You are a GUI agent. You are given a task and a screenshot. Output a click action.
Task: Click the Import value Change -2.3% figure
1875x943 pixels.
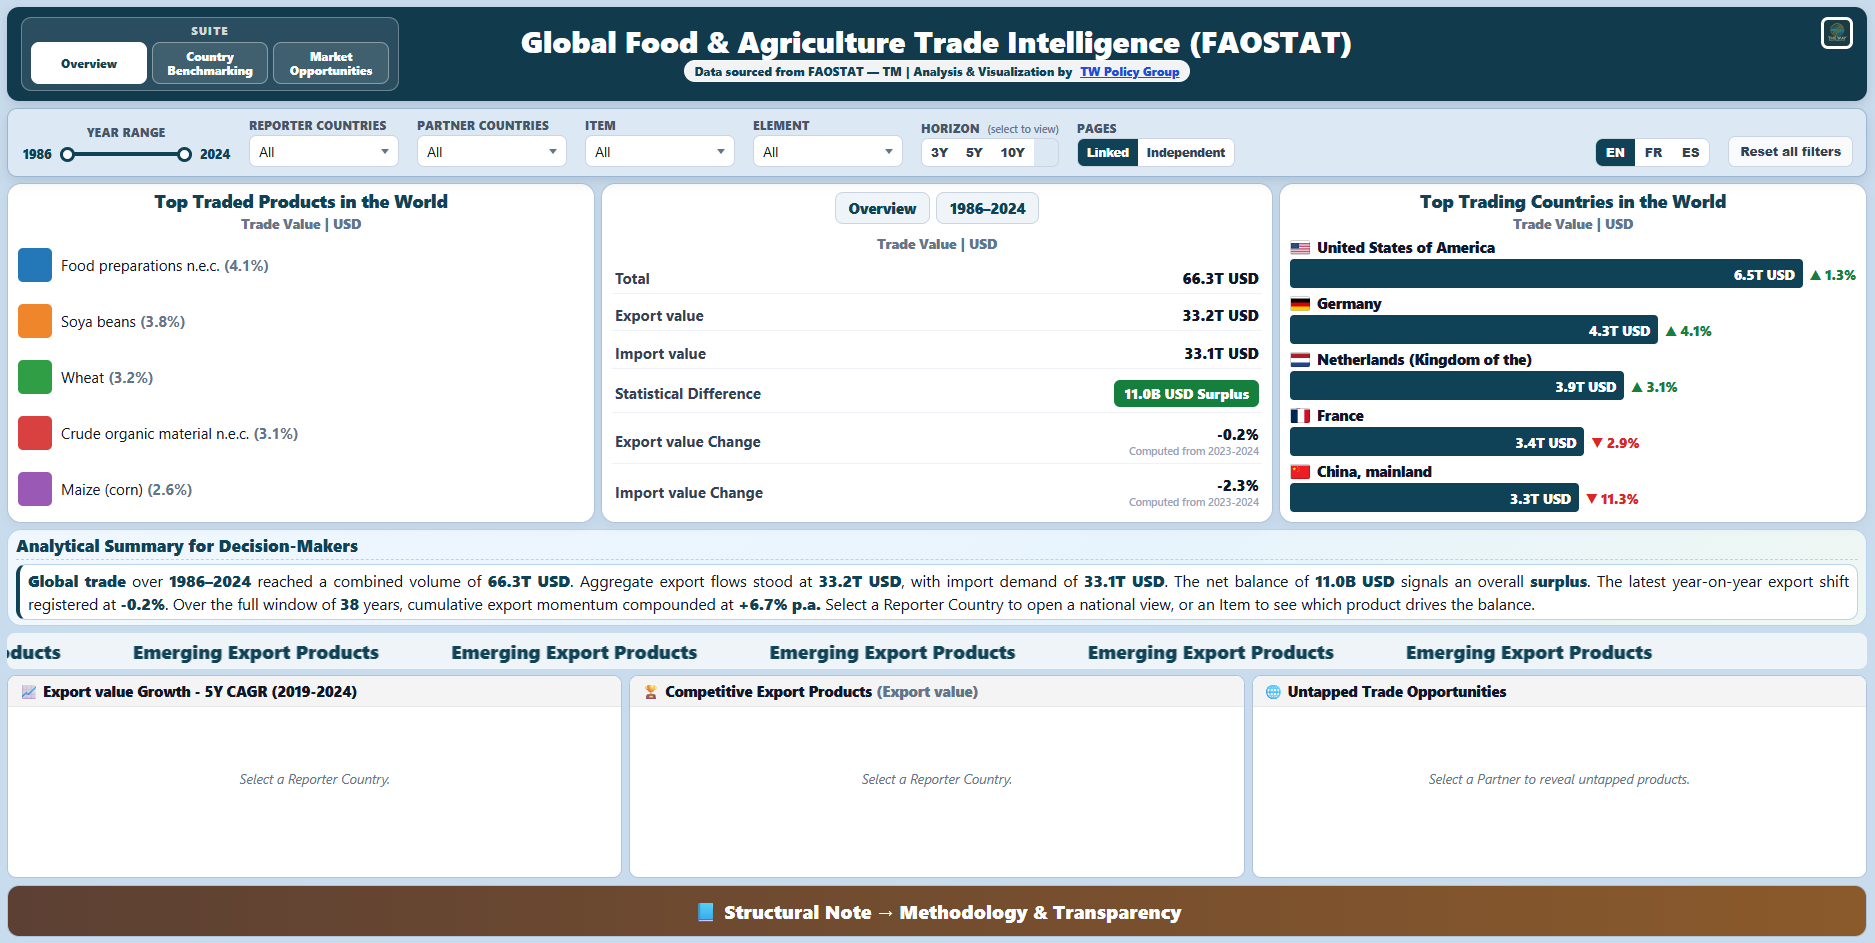click(x=1237, y=486)
